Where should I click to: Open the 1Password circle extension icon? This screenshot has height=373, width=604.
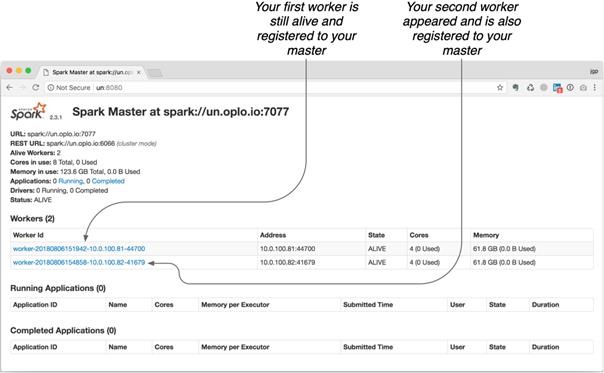click(x=570, y=88)
